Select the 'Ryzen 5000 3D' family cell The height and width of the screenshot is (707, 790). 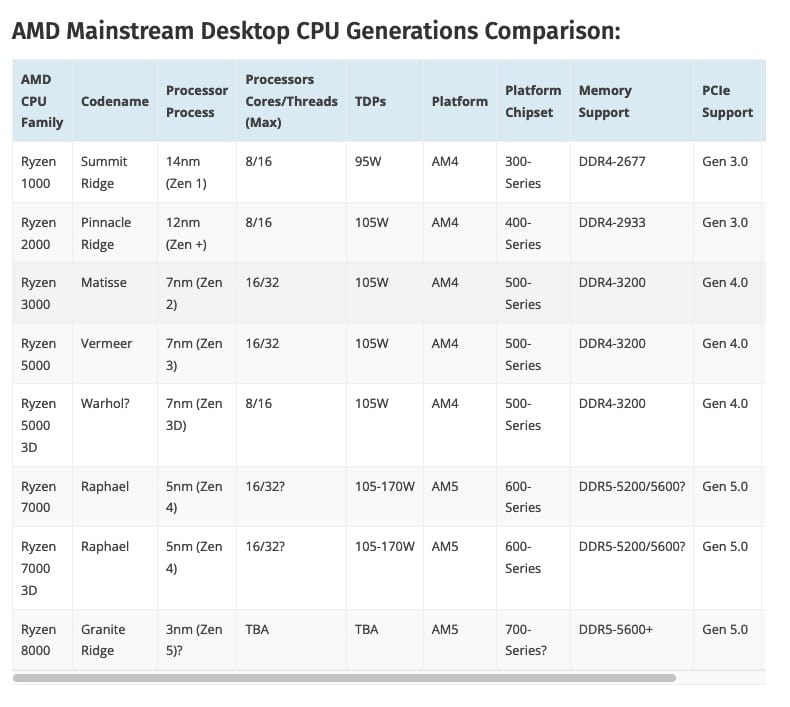[42, 425]
